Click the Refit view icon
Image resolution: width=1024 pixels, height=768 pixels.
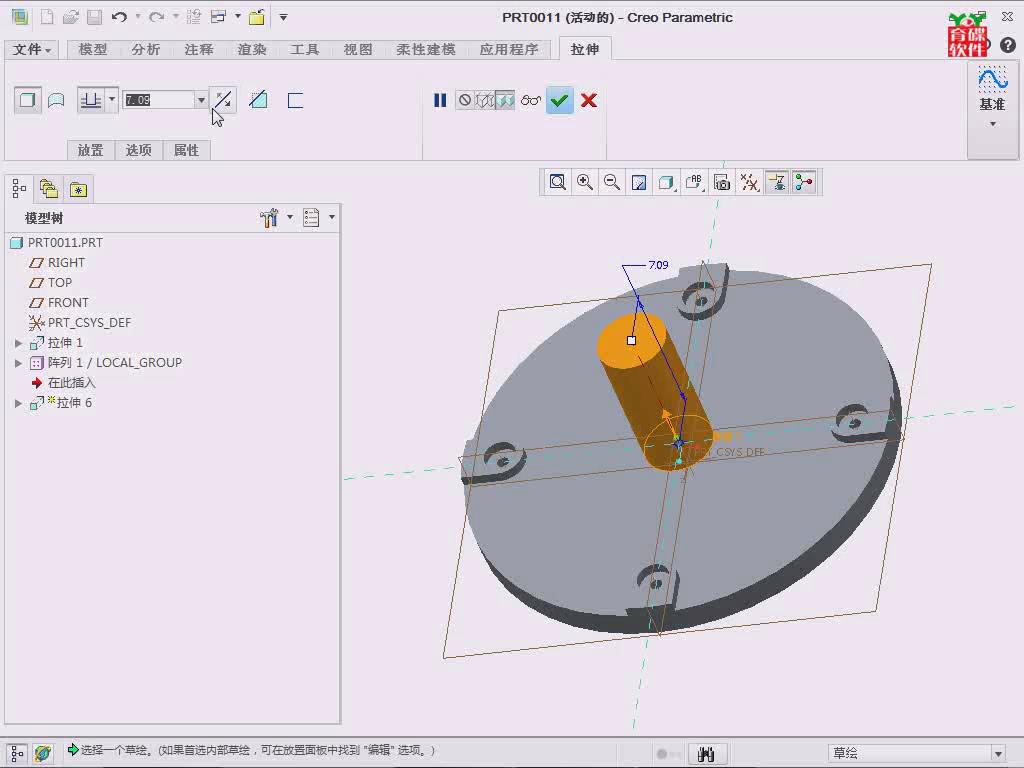[x=558, y=182]
